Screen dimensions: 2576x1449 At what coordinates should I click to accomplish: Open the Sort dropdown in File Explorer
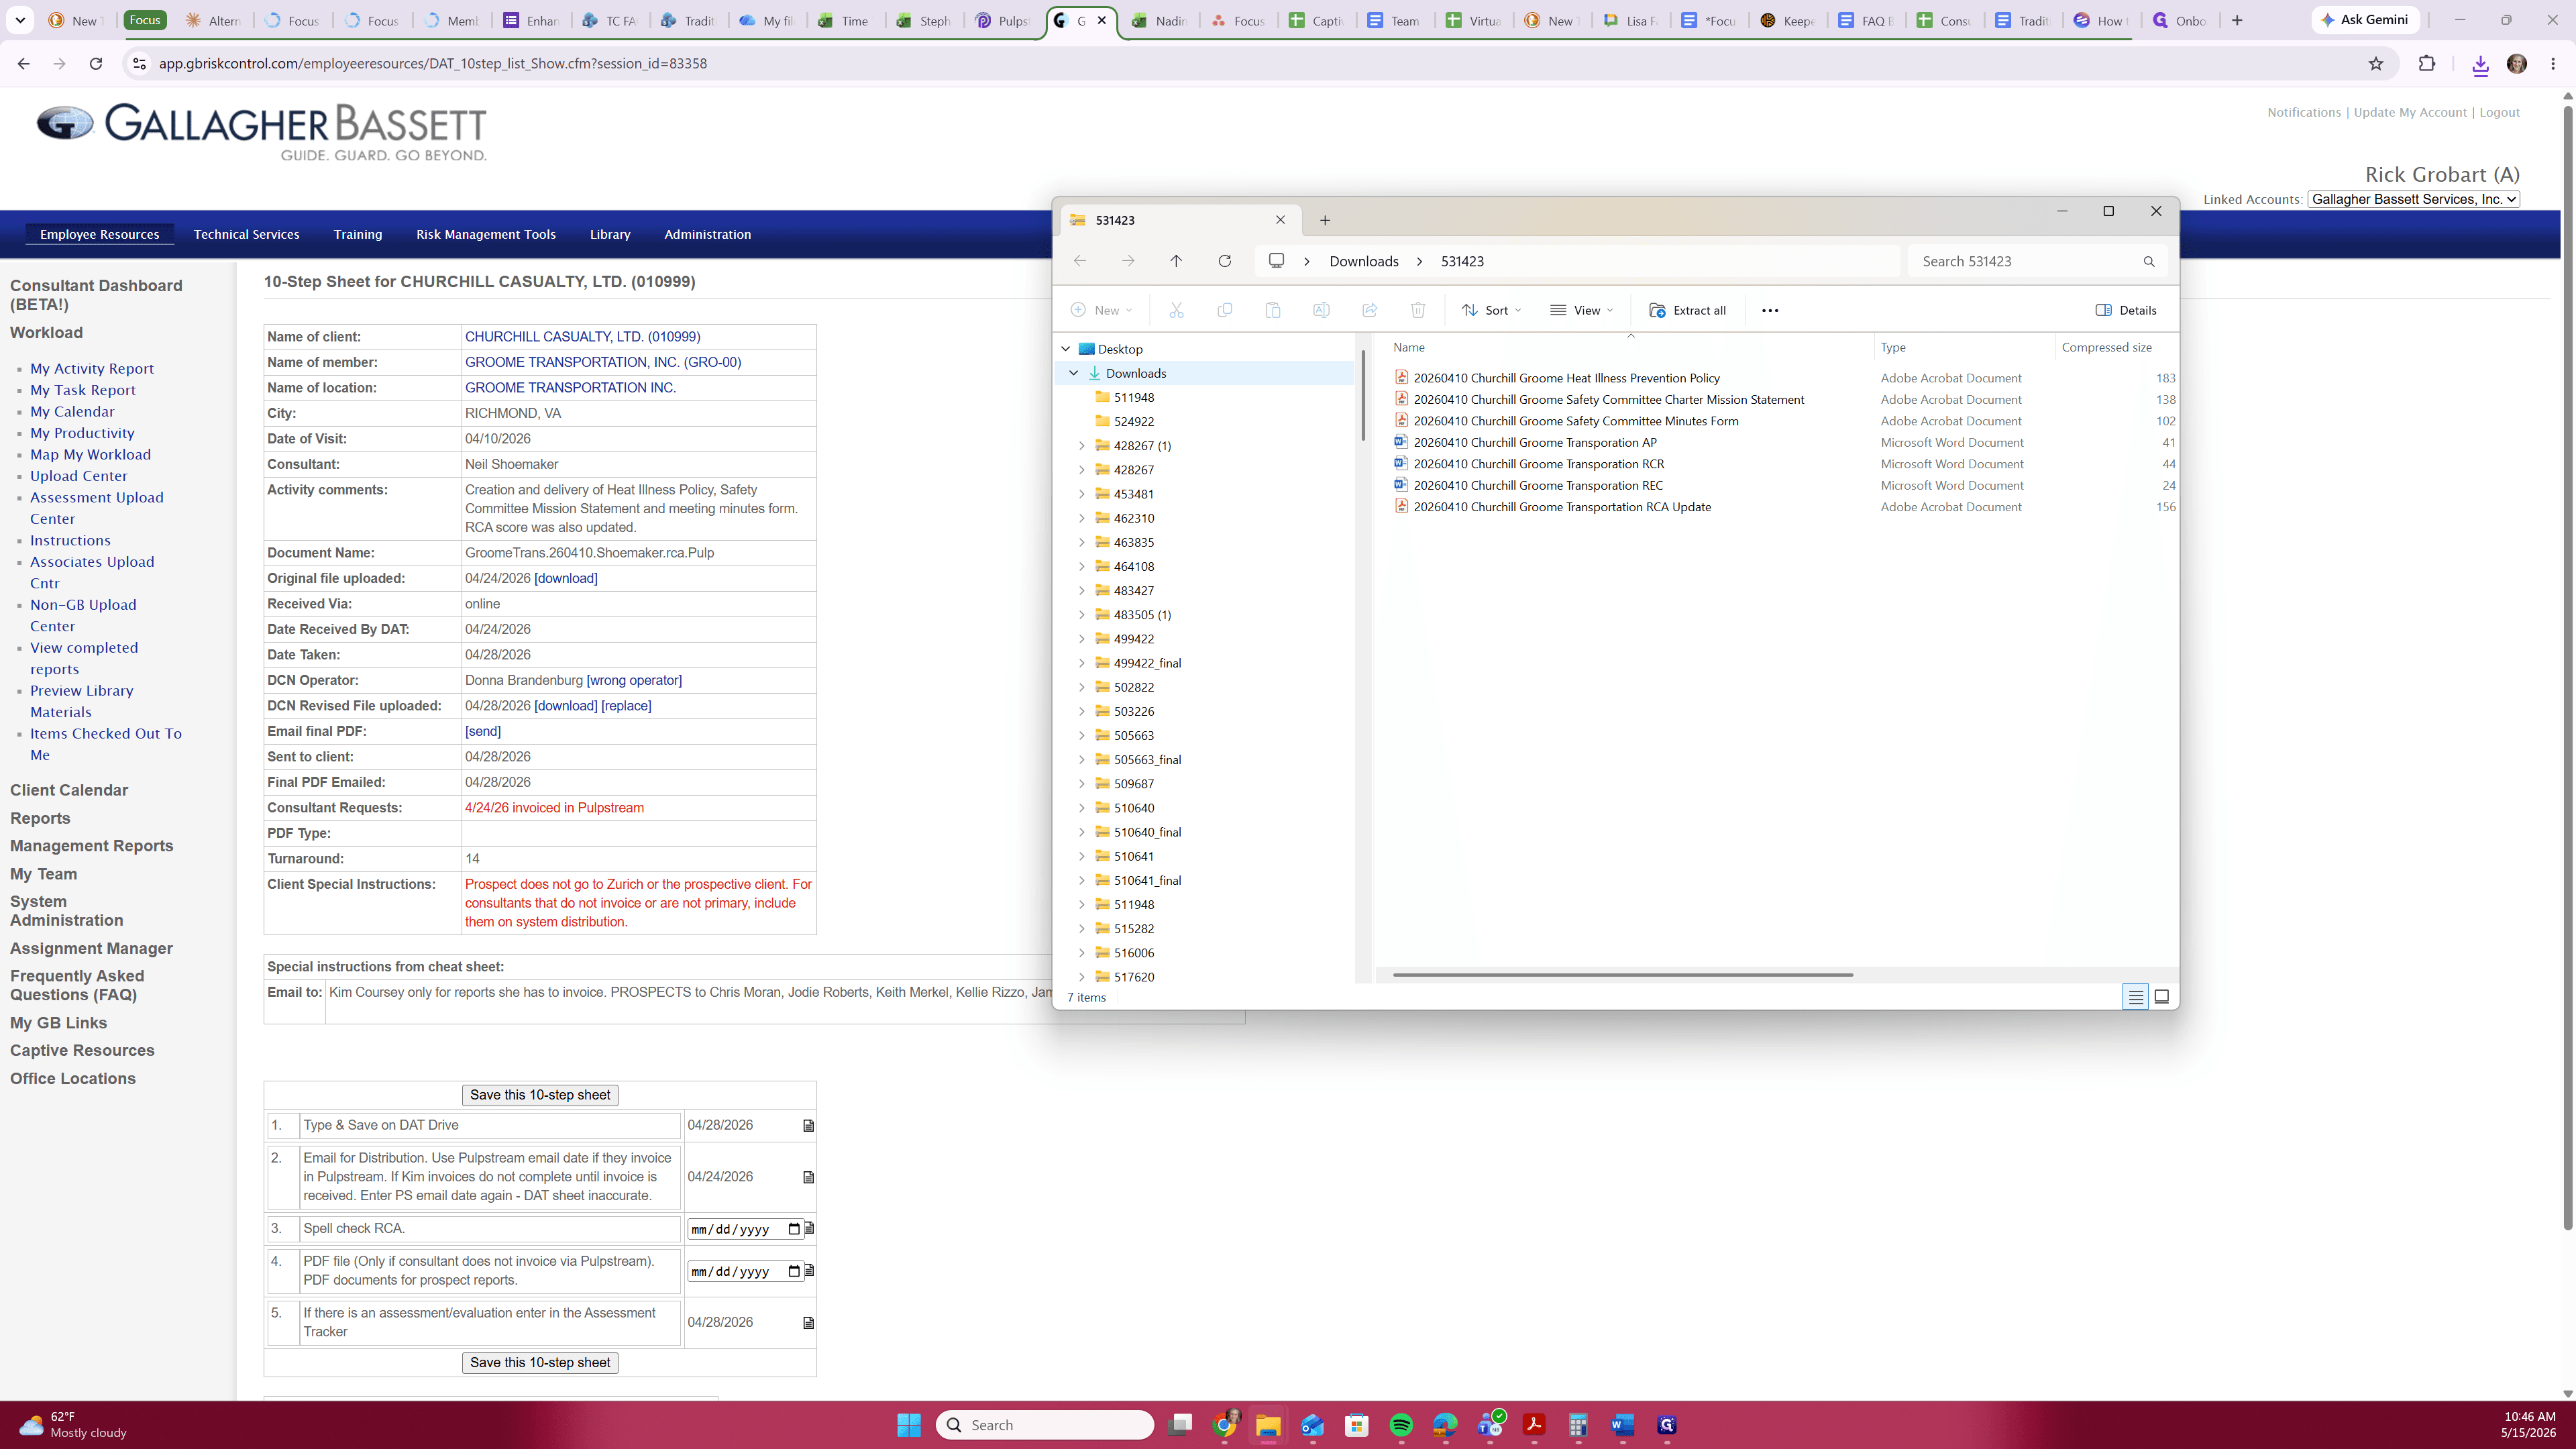pos(1491,310)
